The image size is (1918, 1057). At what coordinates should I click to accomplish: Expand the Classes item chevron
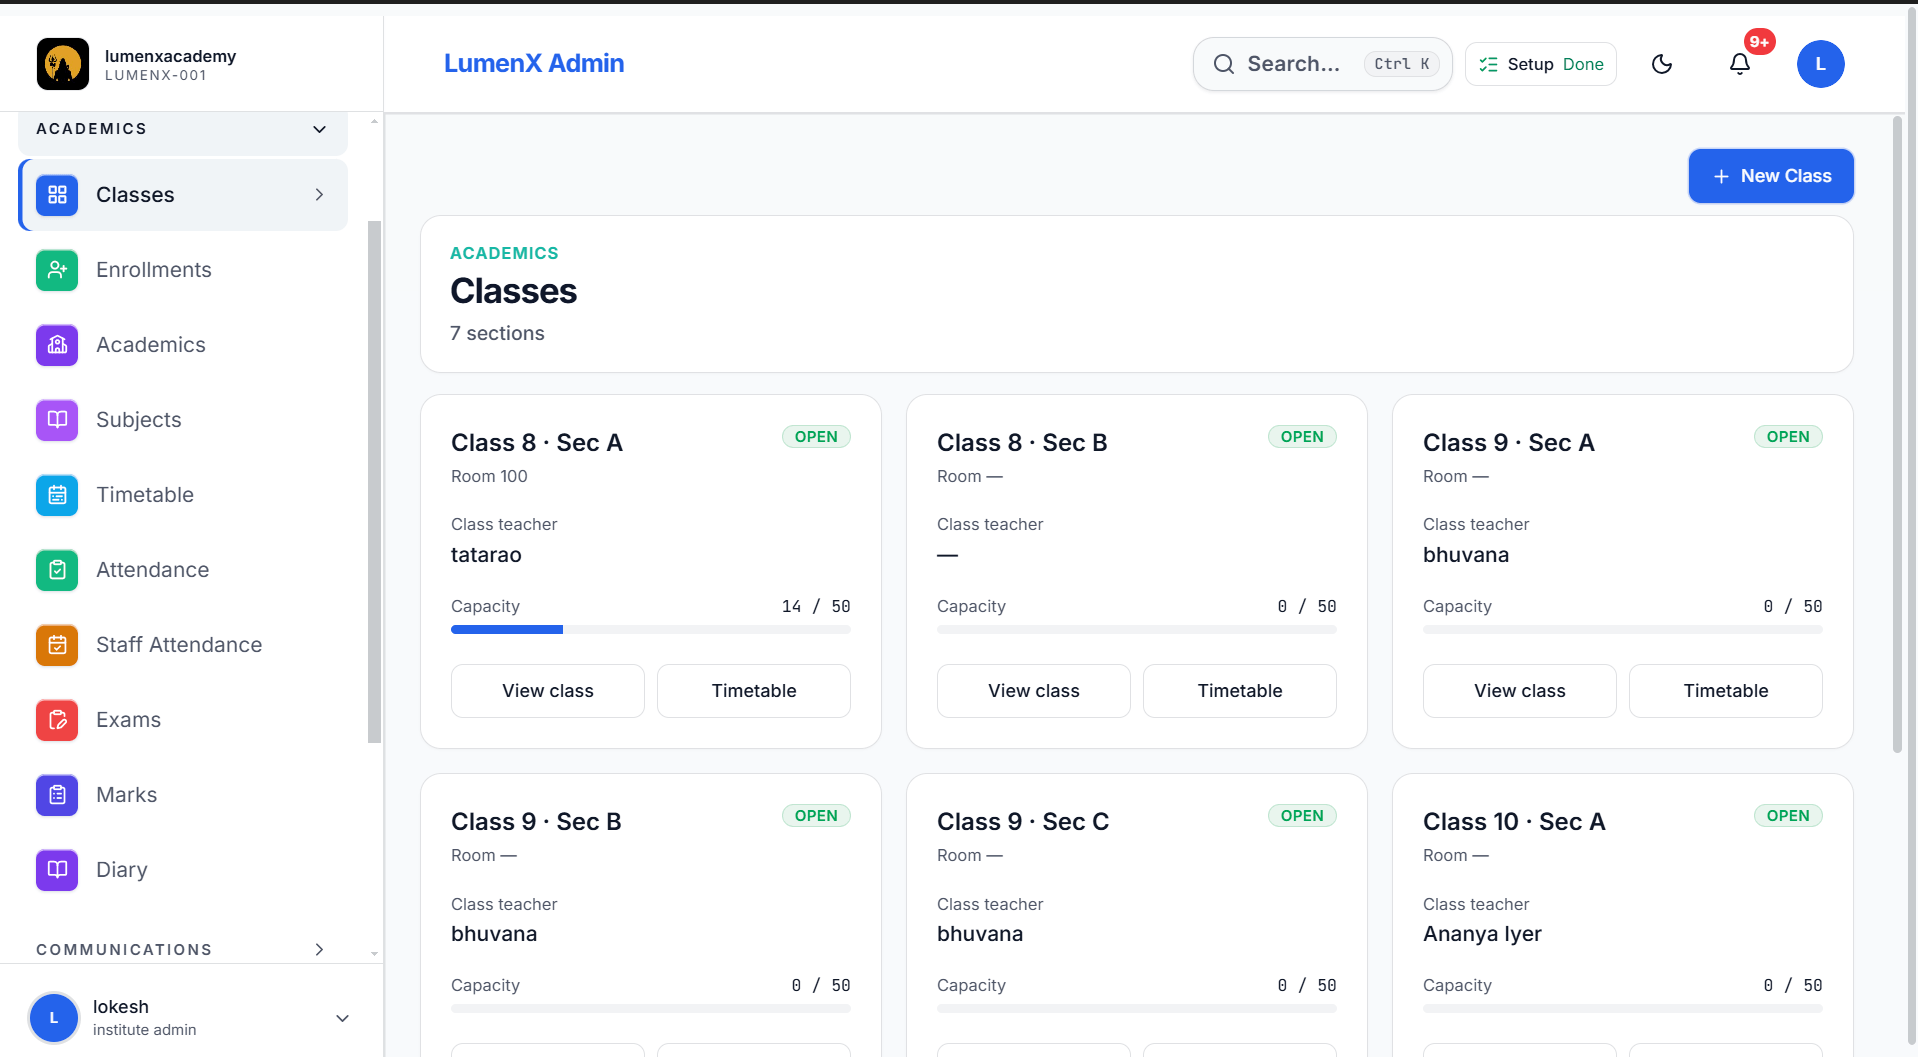tap(319, 195)
